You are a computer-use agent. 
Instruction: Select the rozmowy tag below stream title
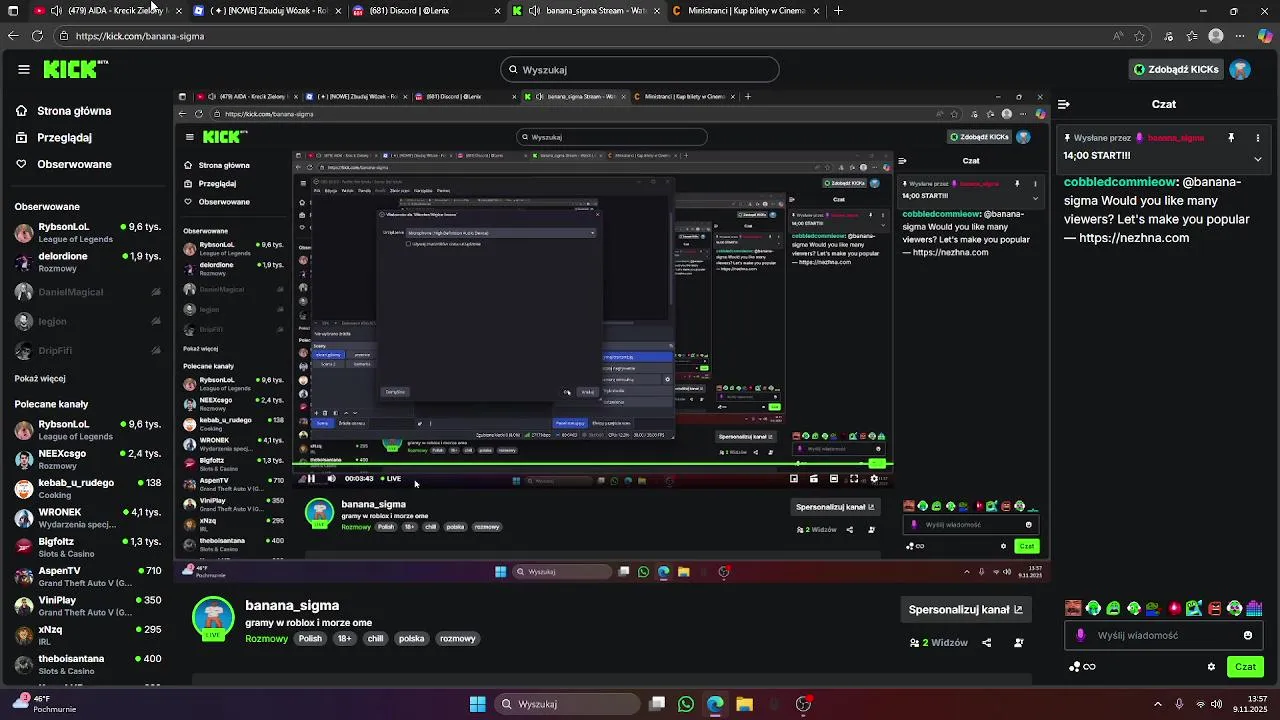click(x=458, y=639)
